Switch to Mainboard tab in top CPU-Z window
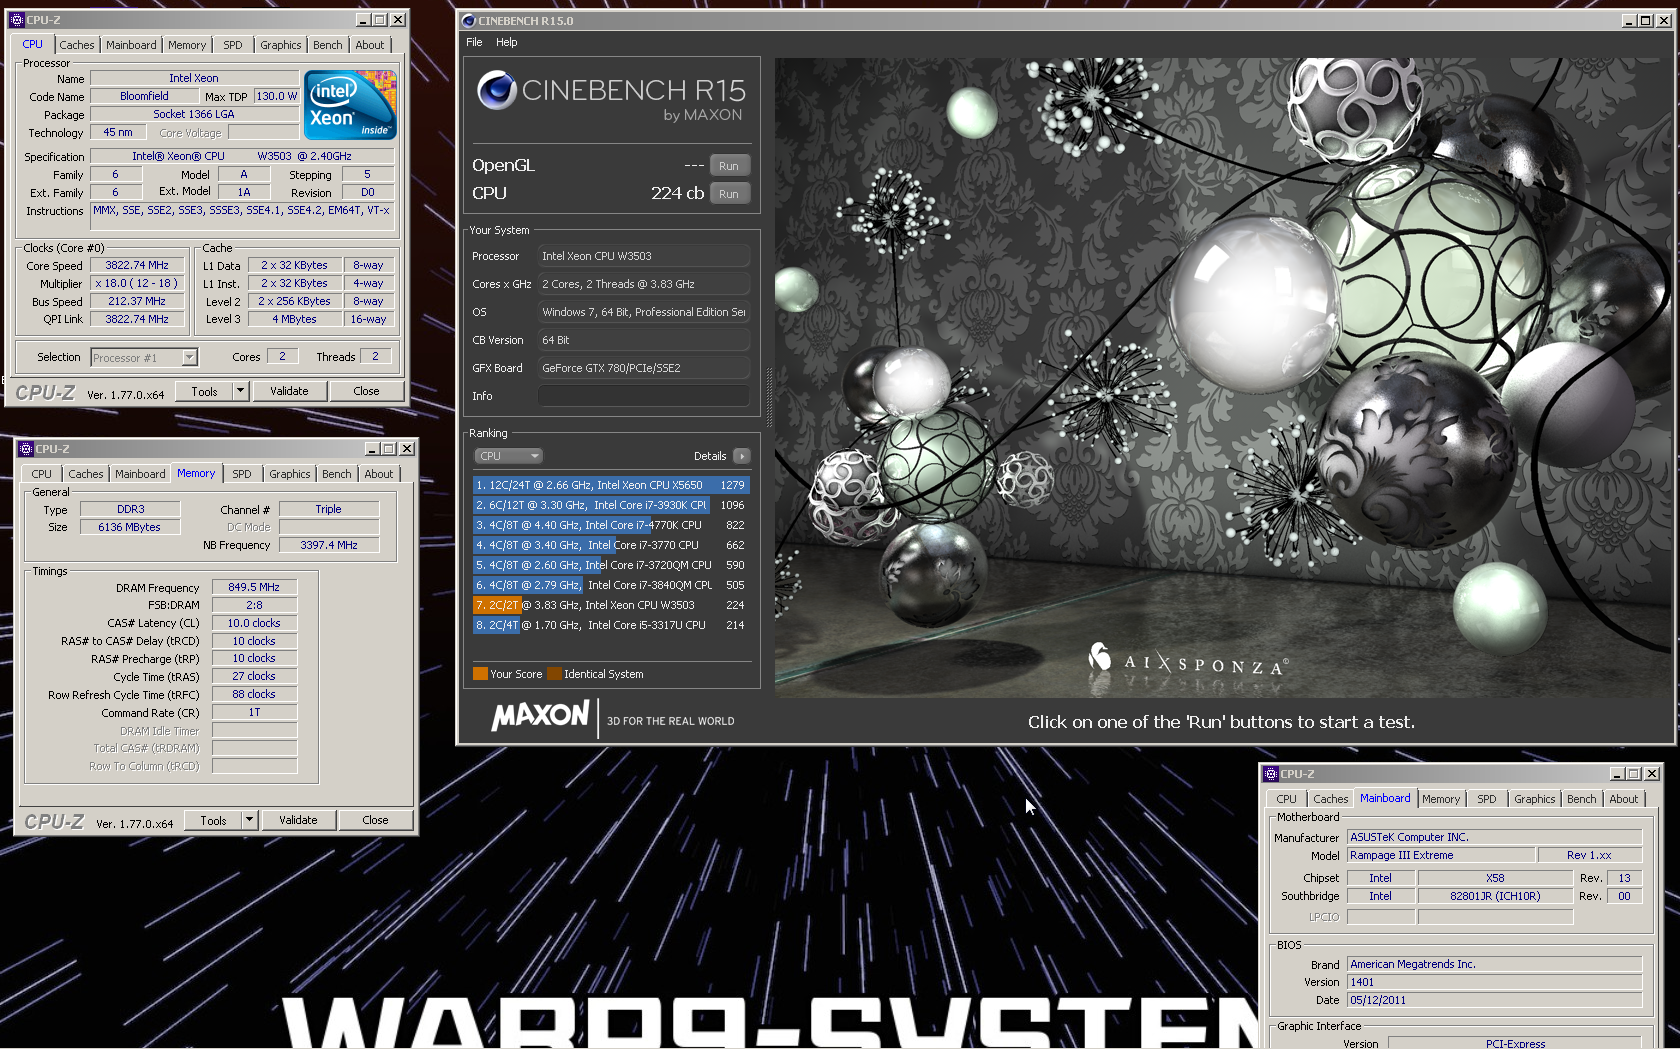 coord(131,45)
